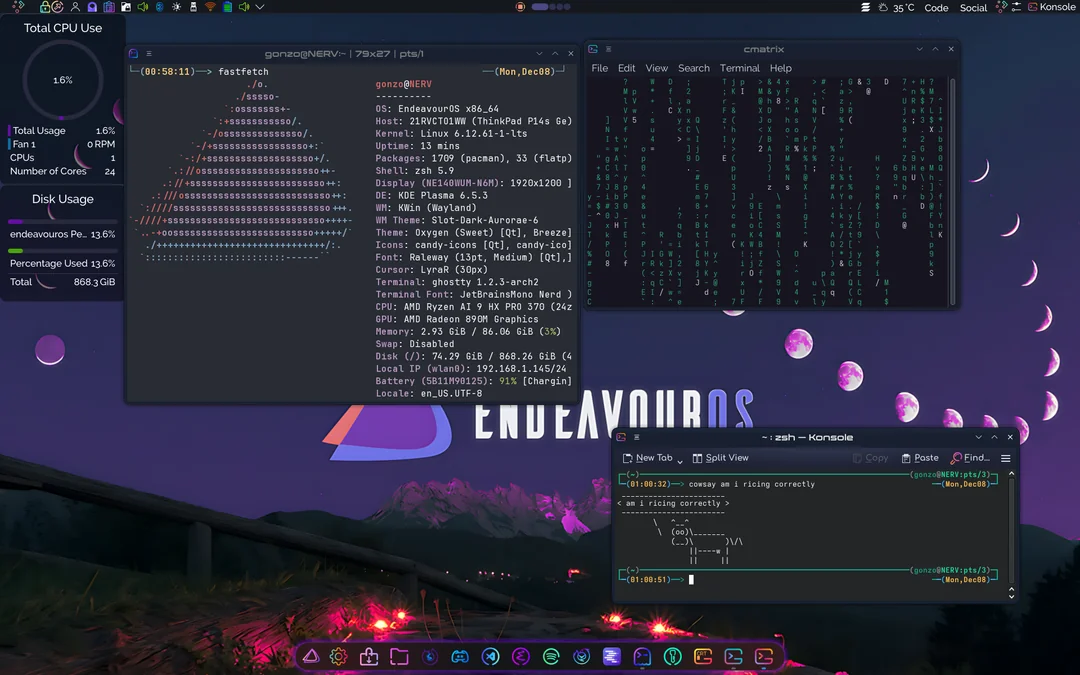Image resolution: width=1080 pixels, height=675 pixels.
Task: Open the Konsole hamburger menu
Action: coord(1006,458)
